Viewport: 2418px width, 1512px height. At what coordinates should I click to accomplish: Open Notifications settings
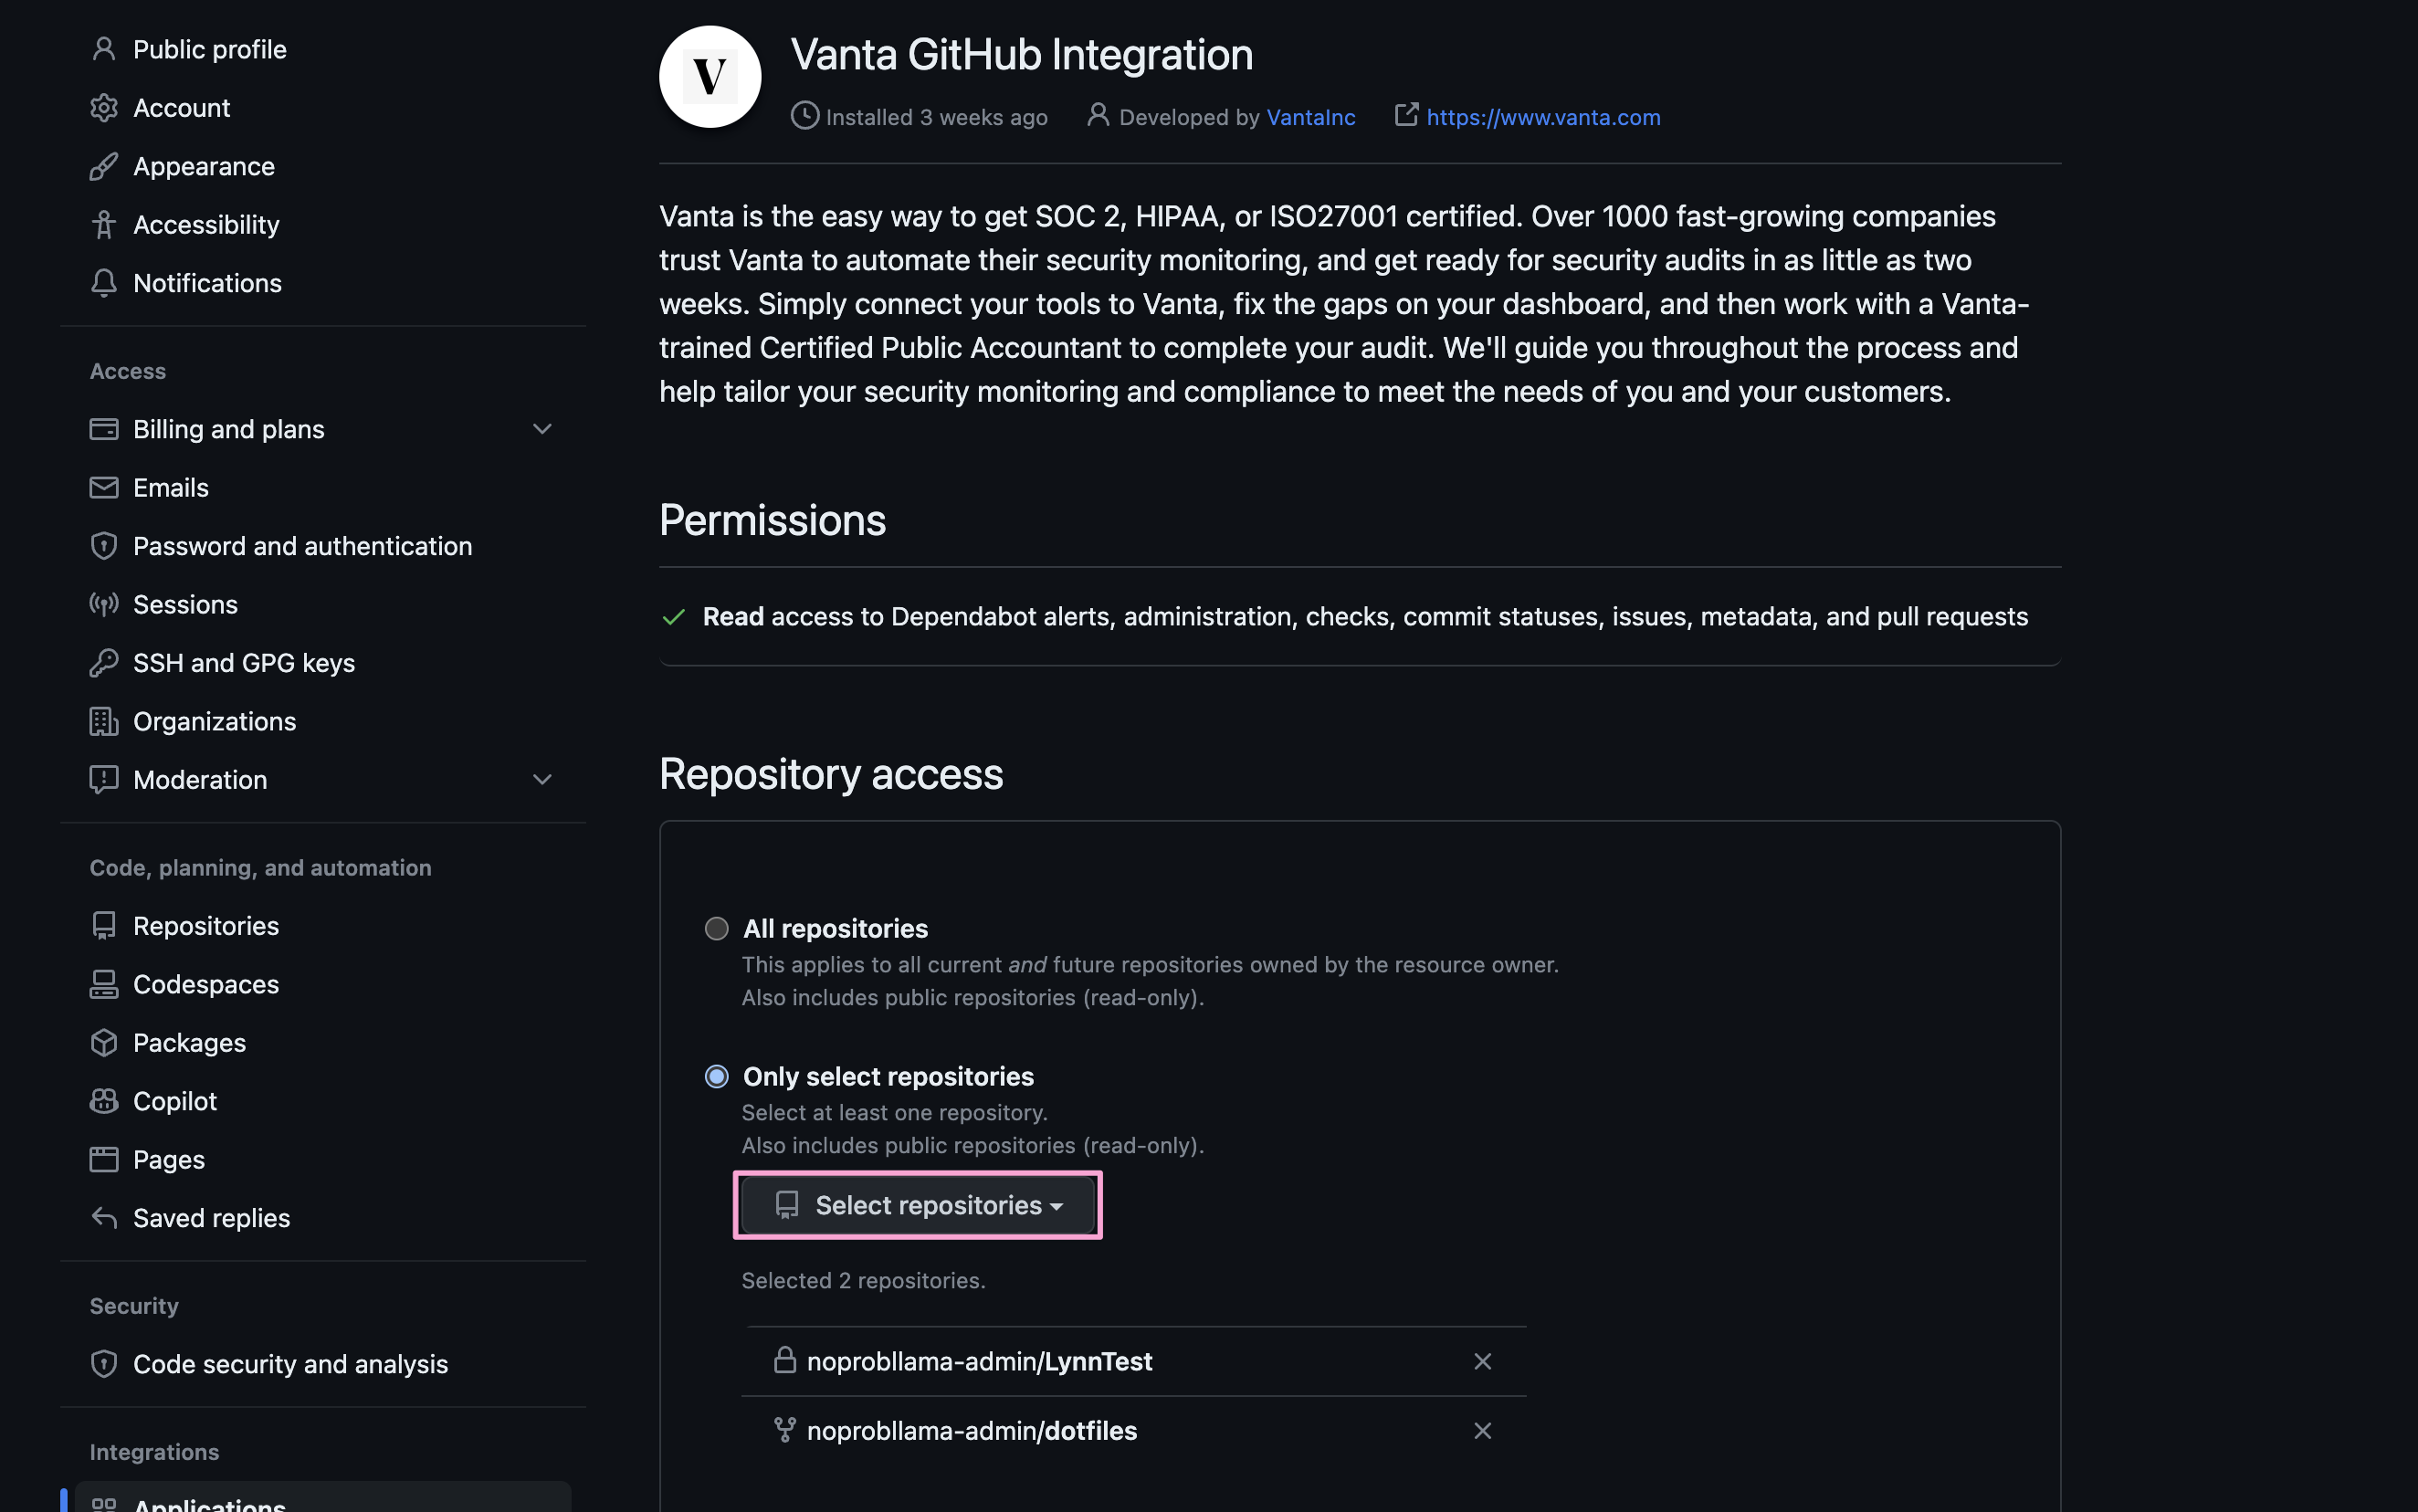click(207, 283)
